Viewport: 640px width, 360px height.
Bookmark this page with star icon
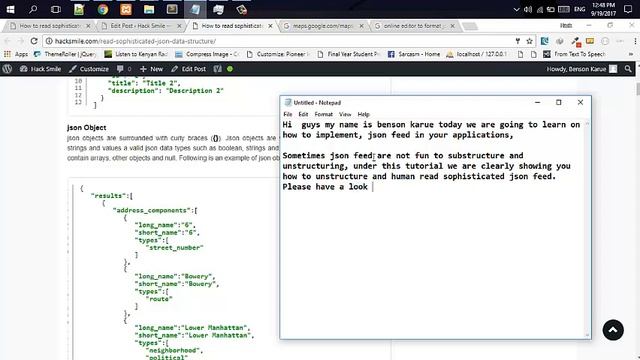tap(529, 41)
